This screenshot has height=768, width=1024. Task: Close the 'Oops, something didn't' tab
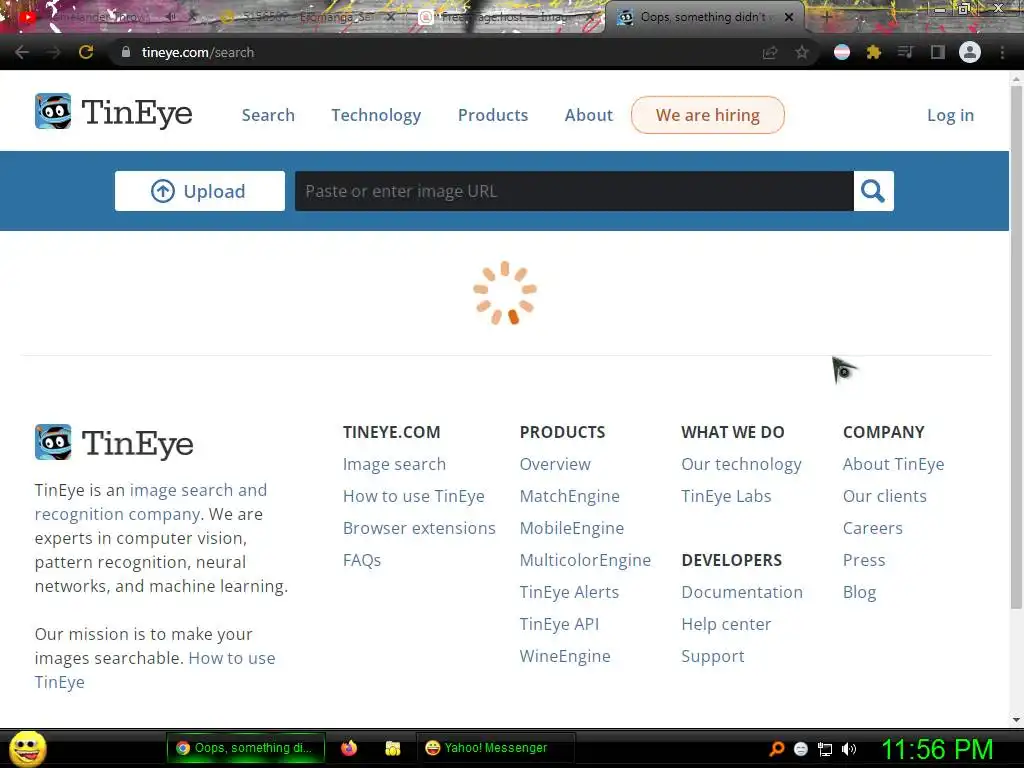789,18
